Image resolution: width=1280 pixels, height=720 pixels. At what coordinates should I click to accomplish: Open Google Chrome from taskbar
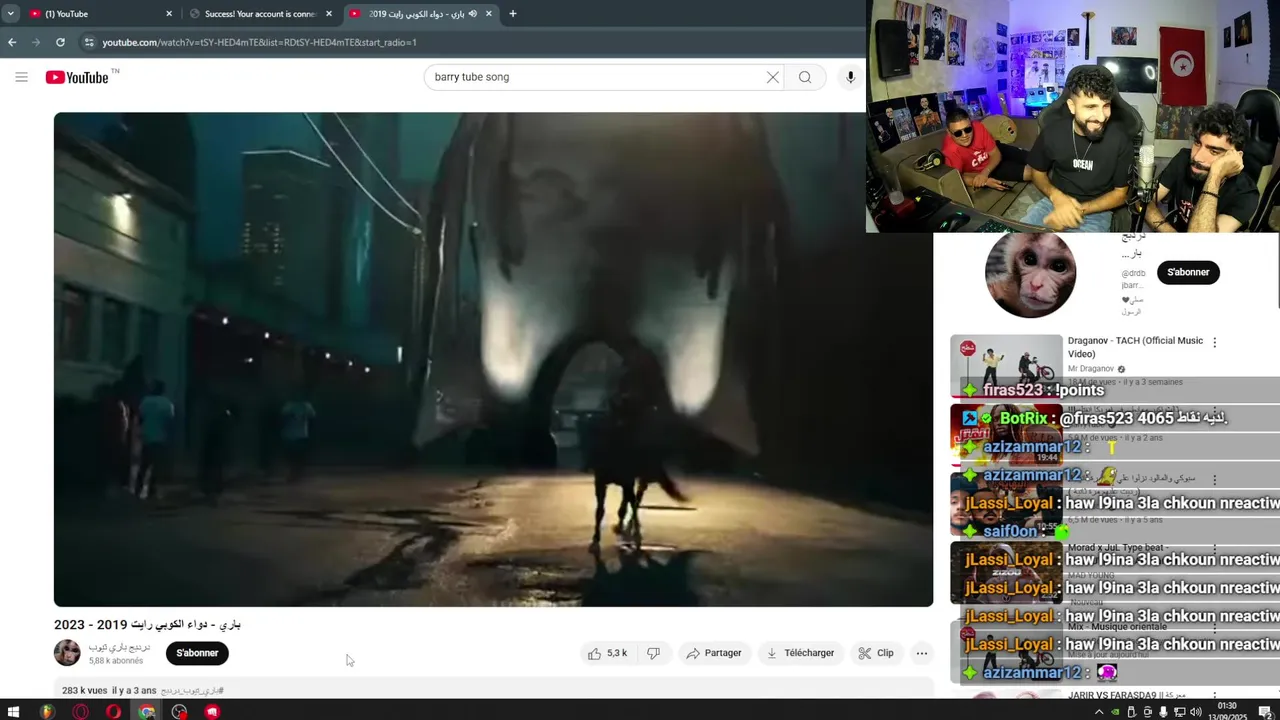tap(146, 712)
